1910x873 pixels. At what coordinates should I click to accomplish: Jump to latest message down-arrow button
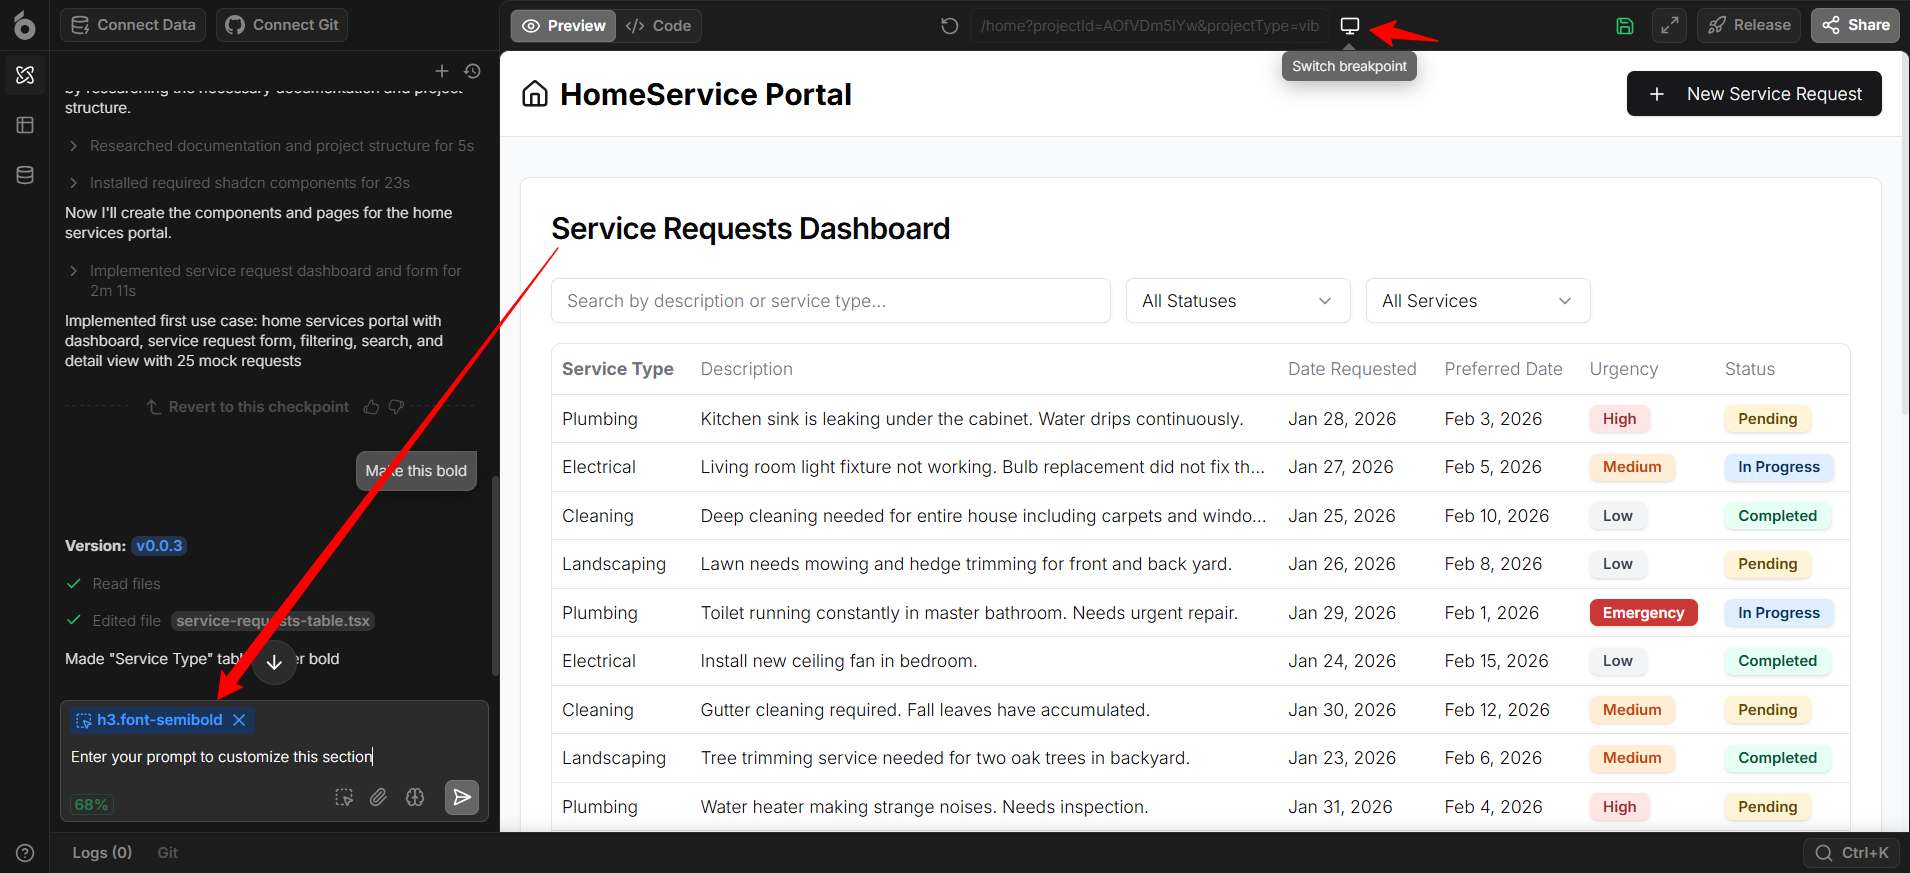coord(274,662)
